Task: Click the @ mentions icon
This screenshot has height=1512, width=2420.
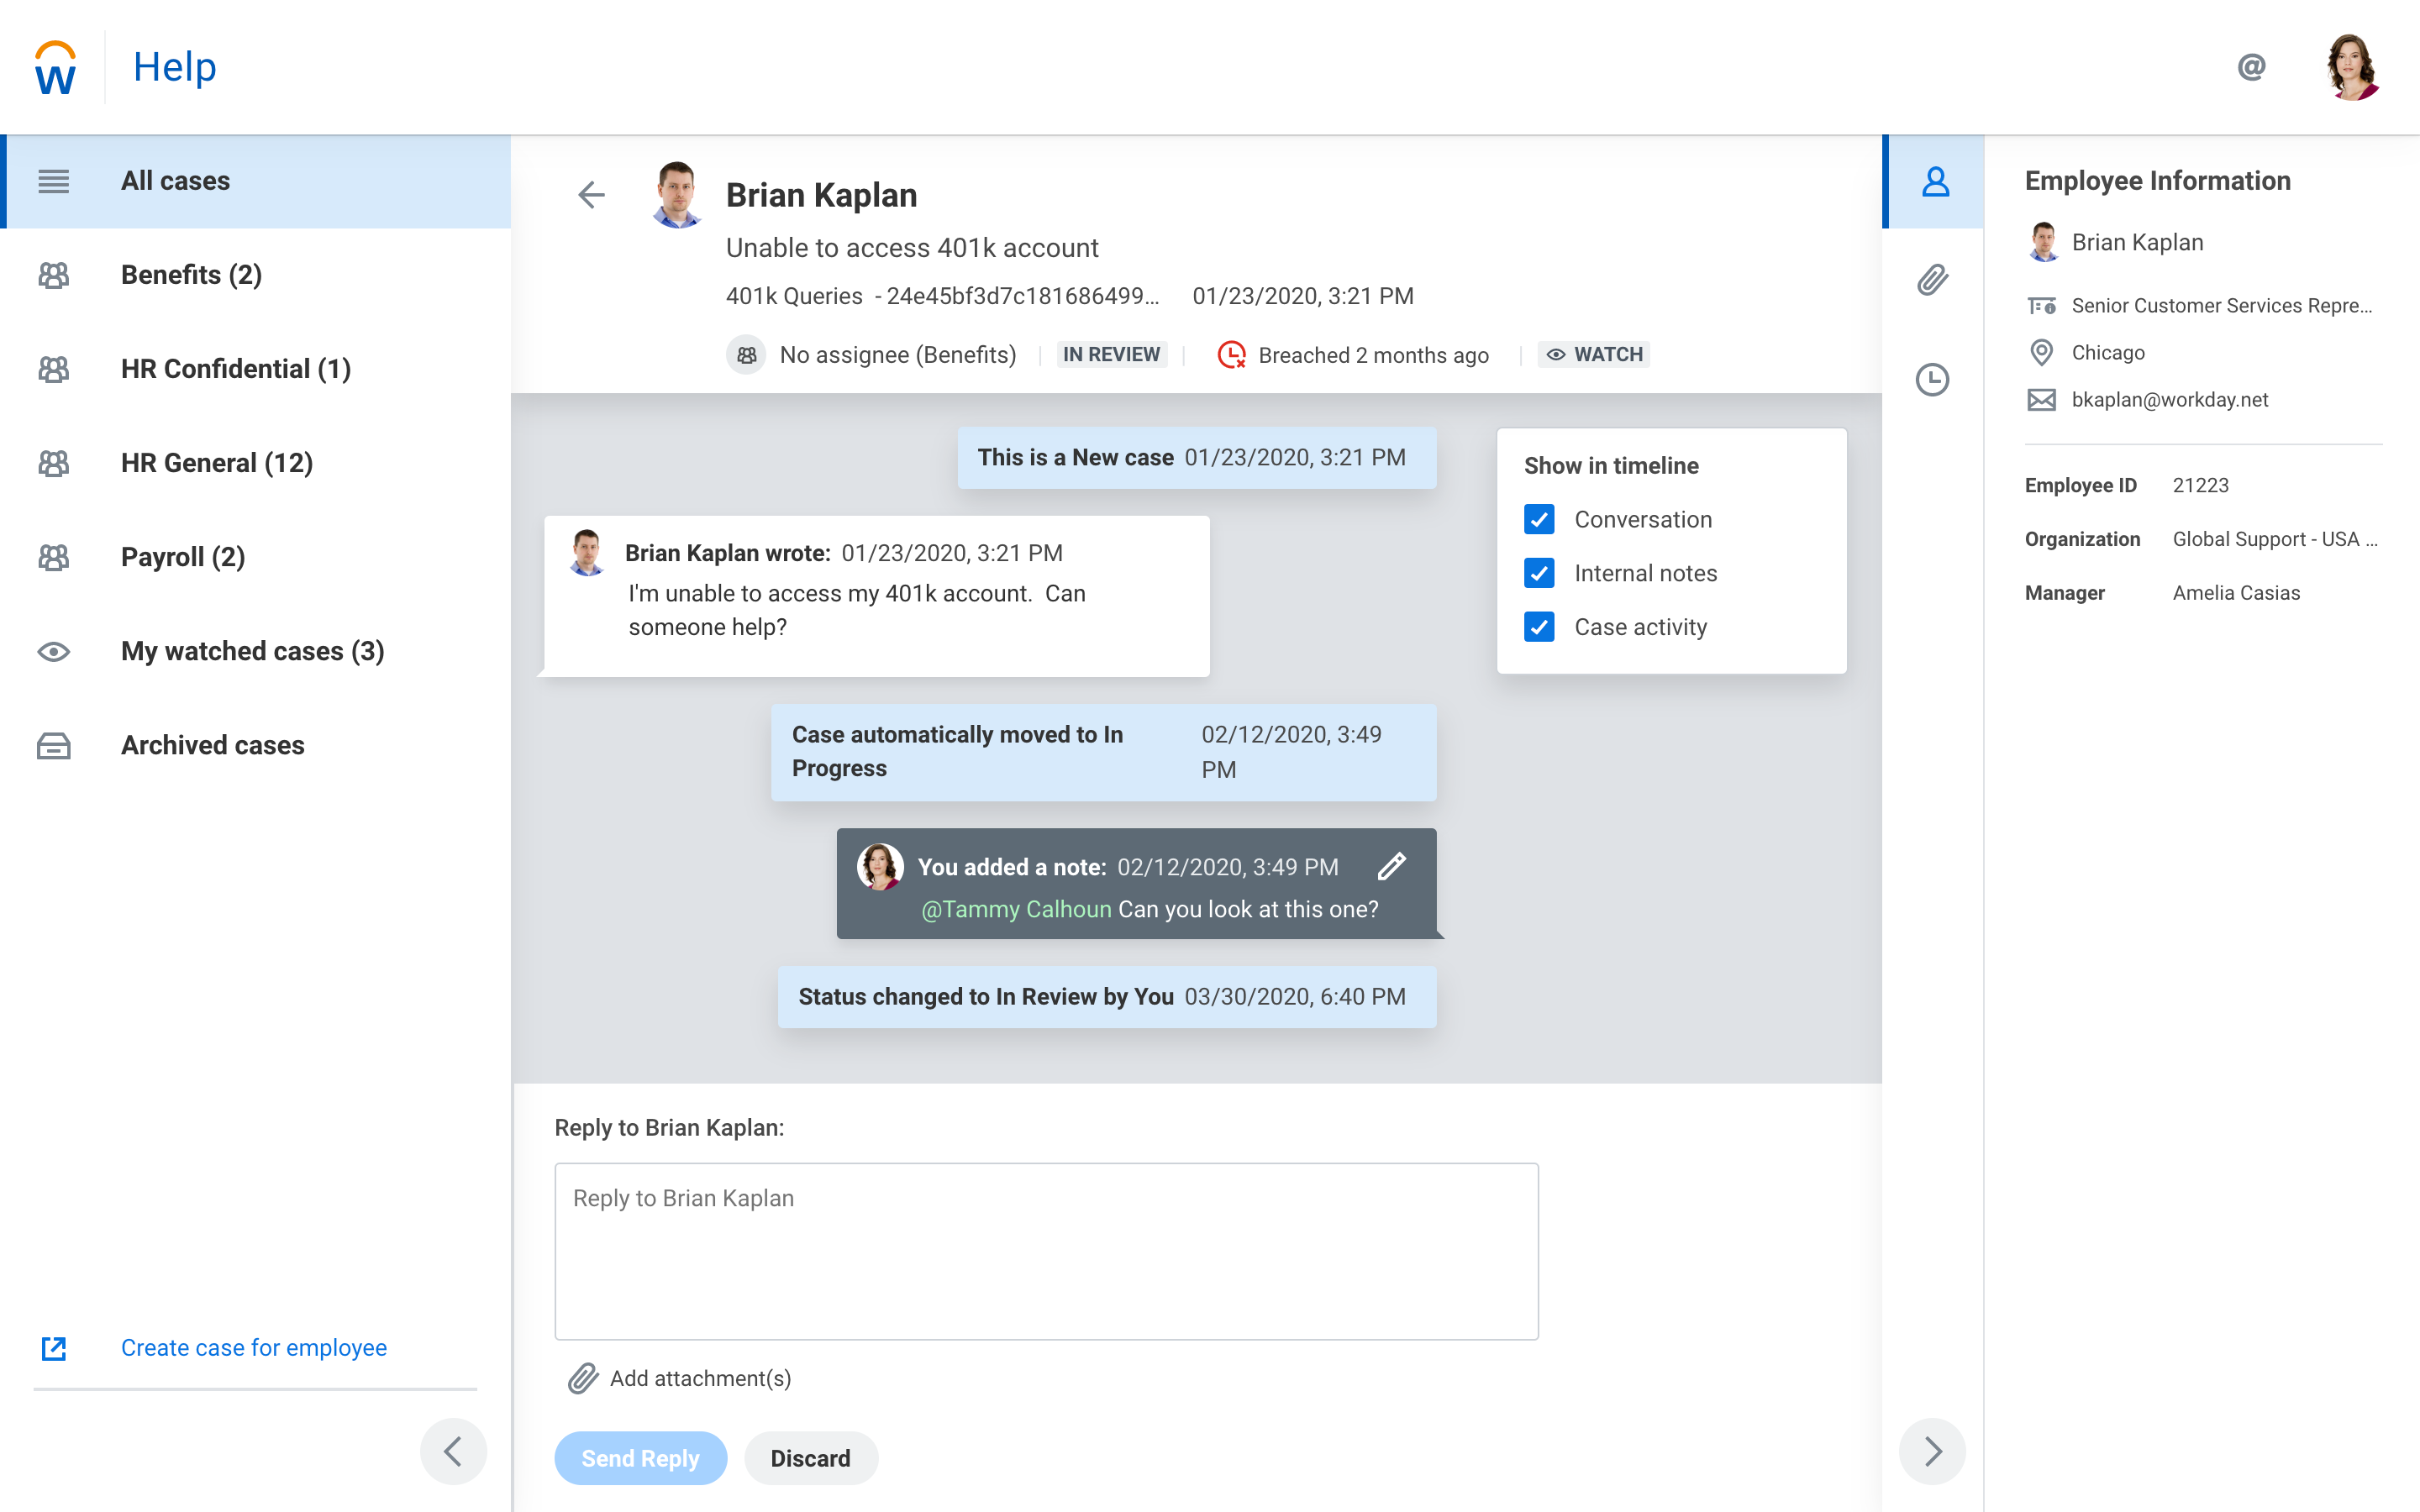Action: pyautogui.click(x=2250, y=66)
